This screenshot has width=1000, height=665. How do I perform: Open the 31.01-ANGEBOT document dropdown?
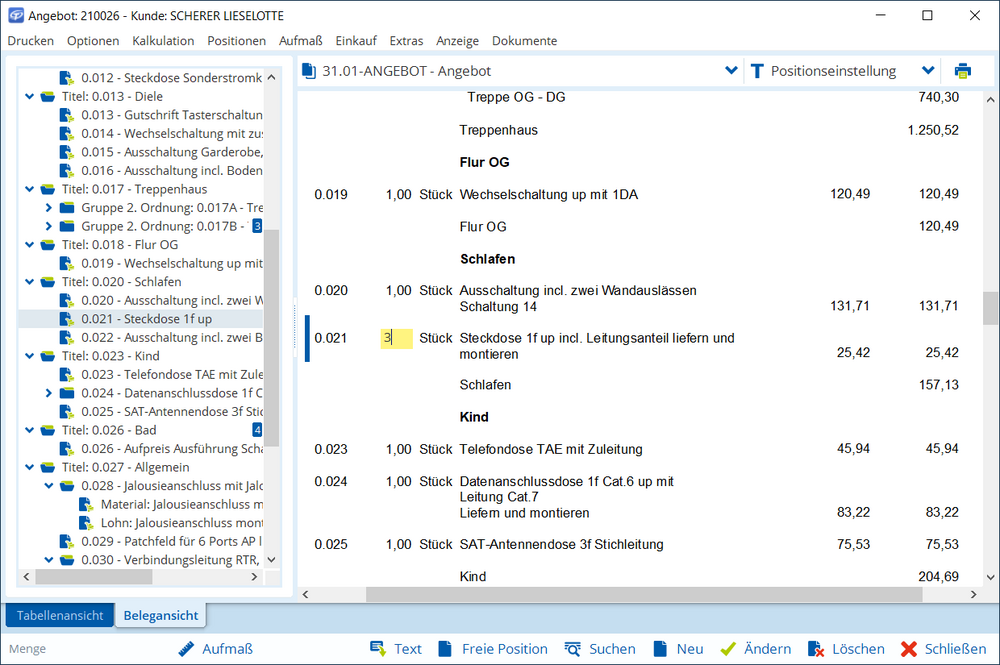(x=731, y=71)
